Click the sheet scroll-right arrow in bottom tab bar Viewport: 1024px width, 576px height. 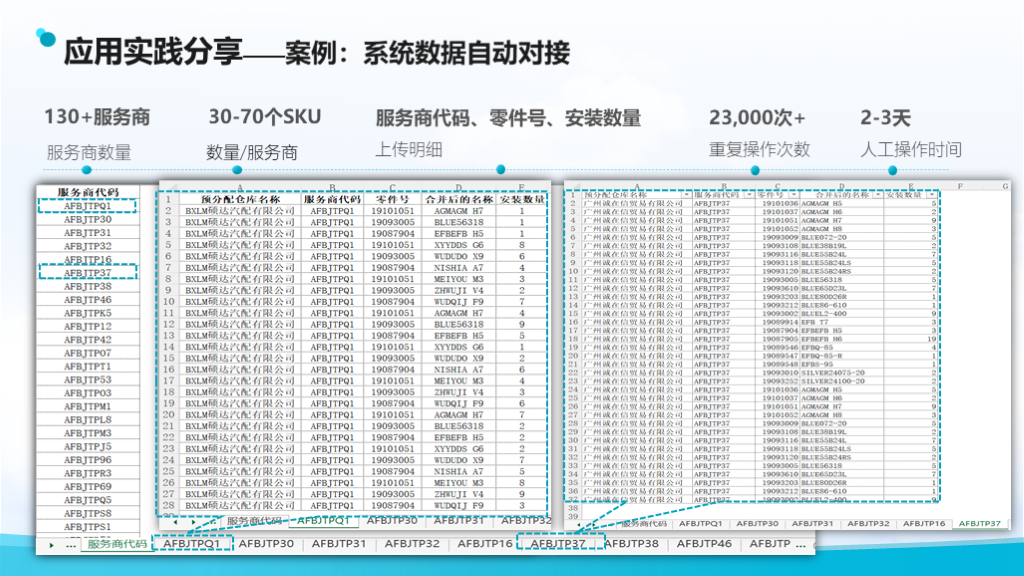(x=52, y=545)
